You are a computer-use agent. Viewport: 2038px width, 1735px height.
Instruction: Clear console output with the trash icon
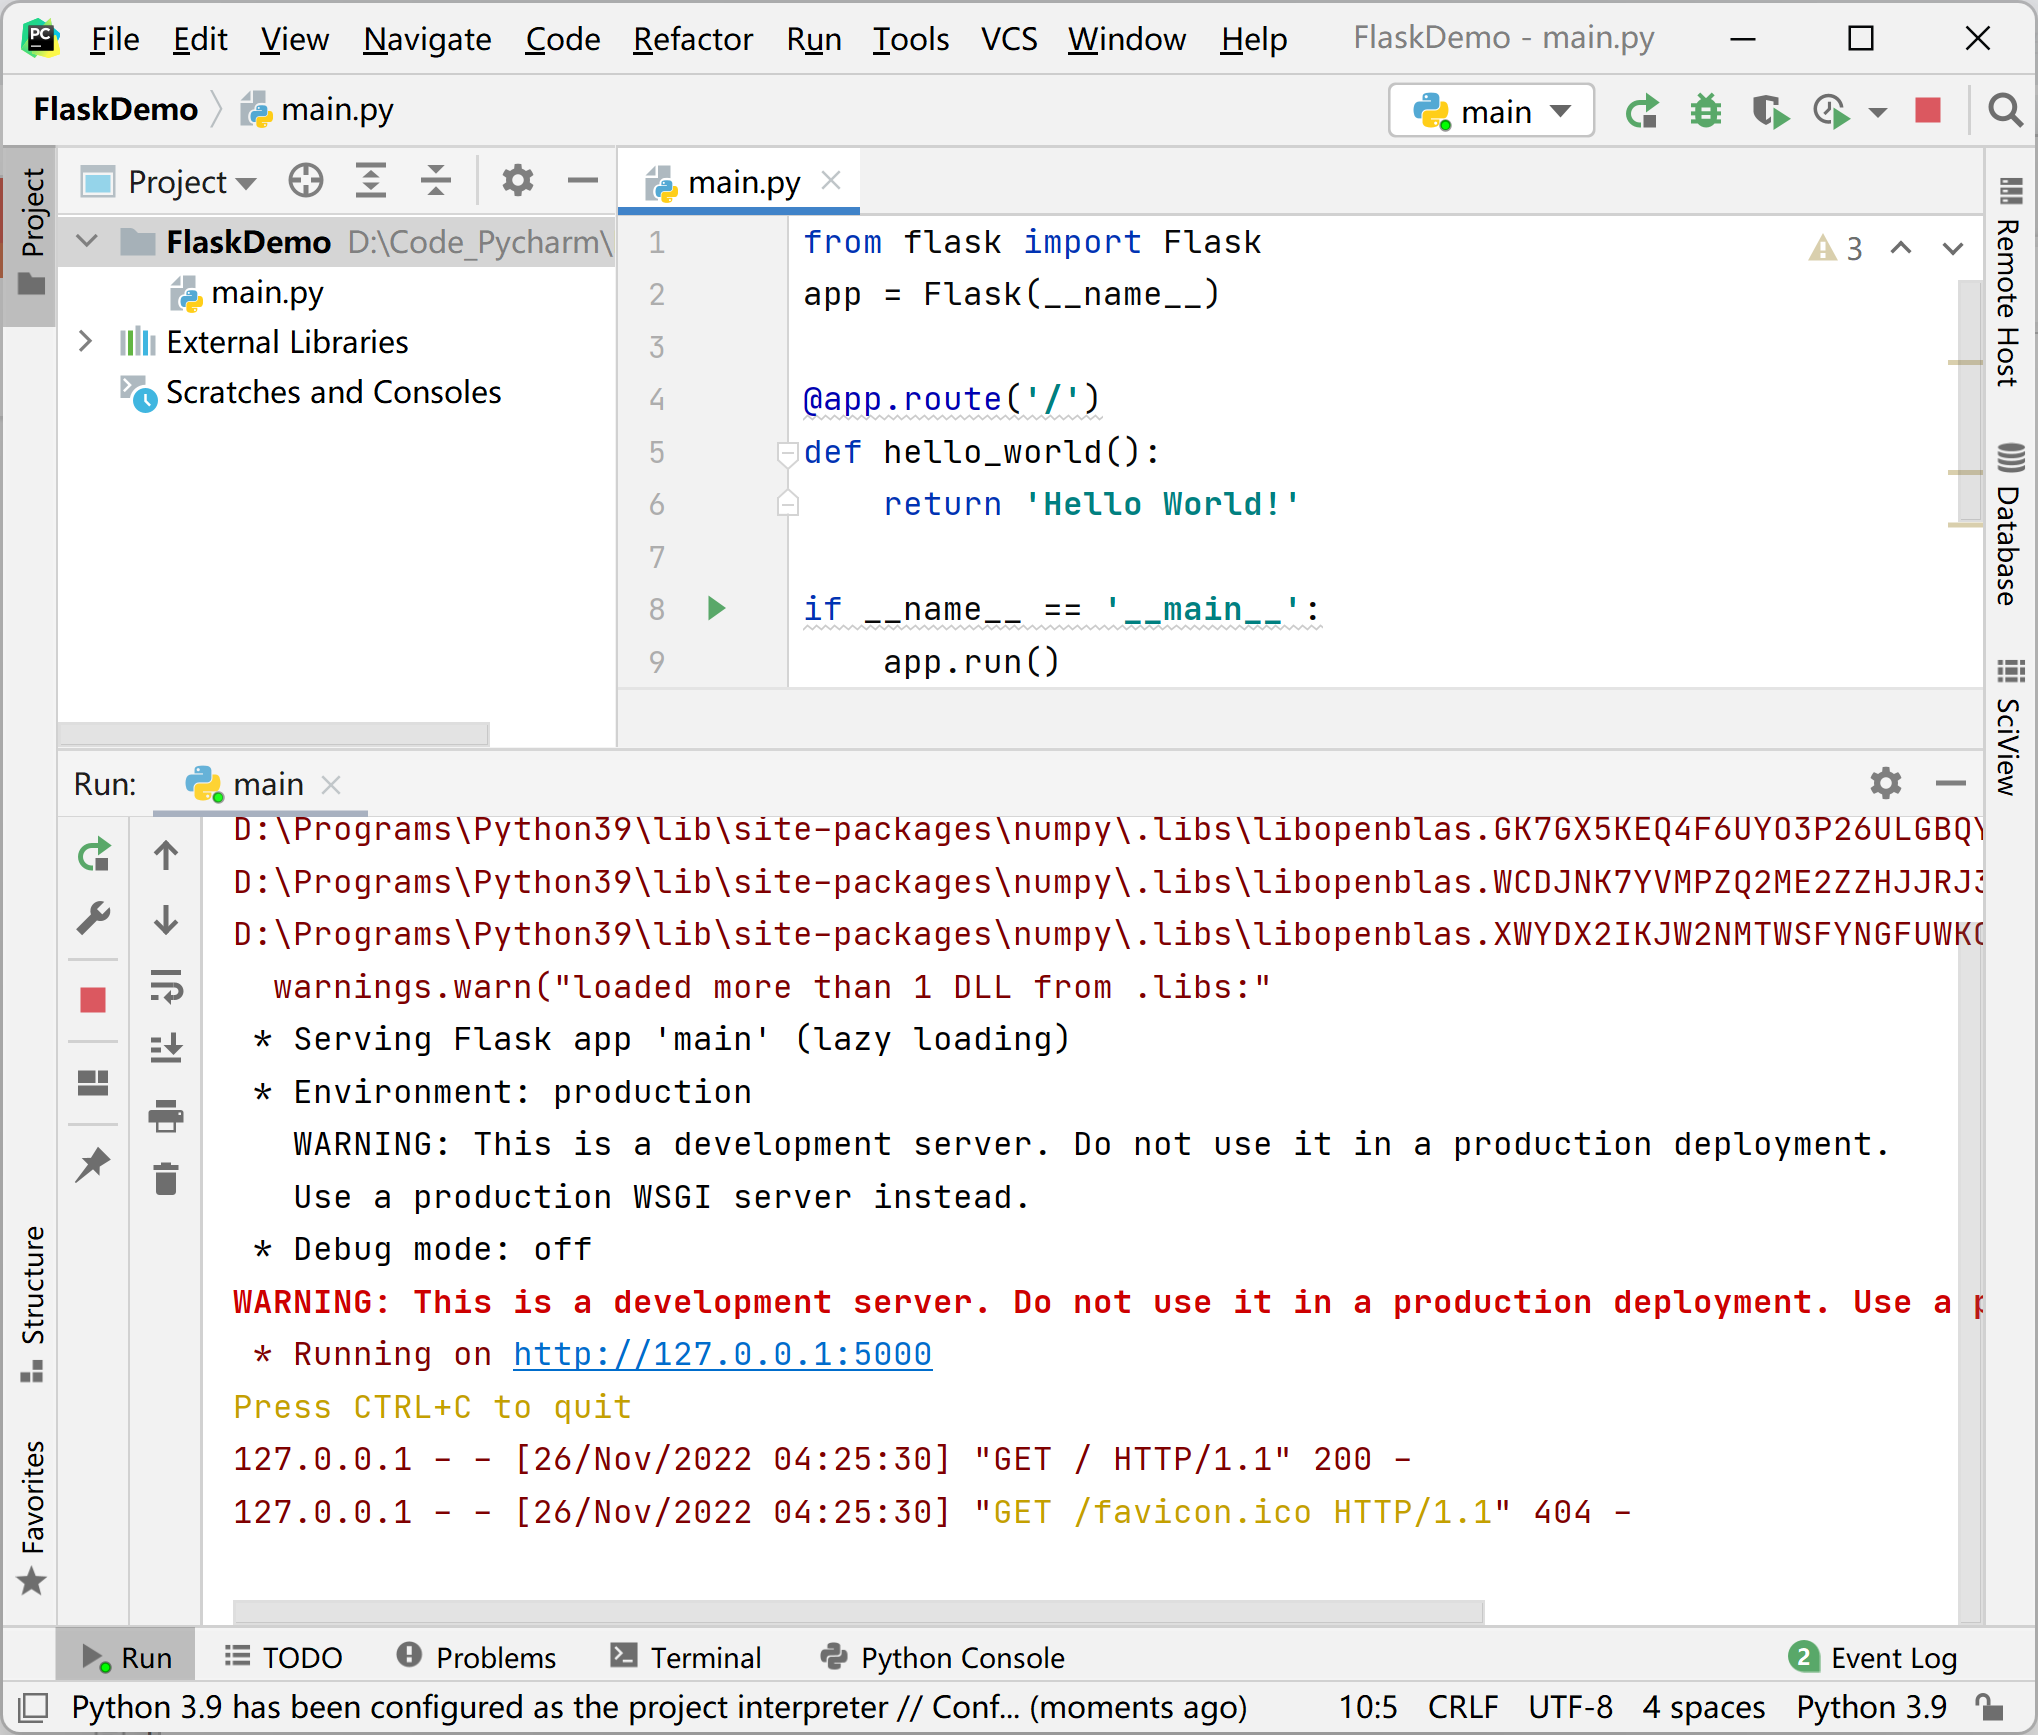(x=166, y=1179)
